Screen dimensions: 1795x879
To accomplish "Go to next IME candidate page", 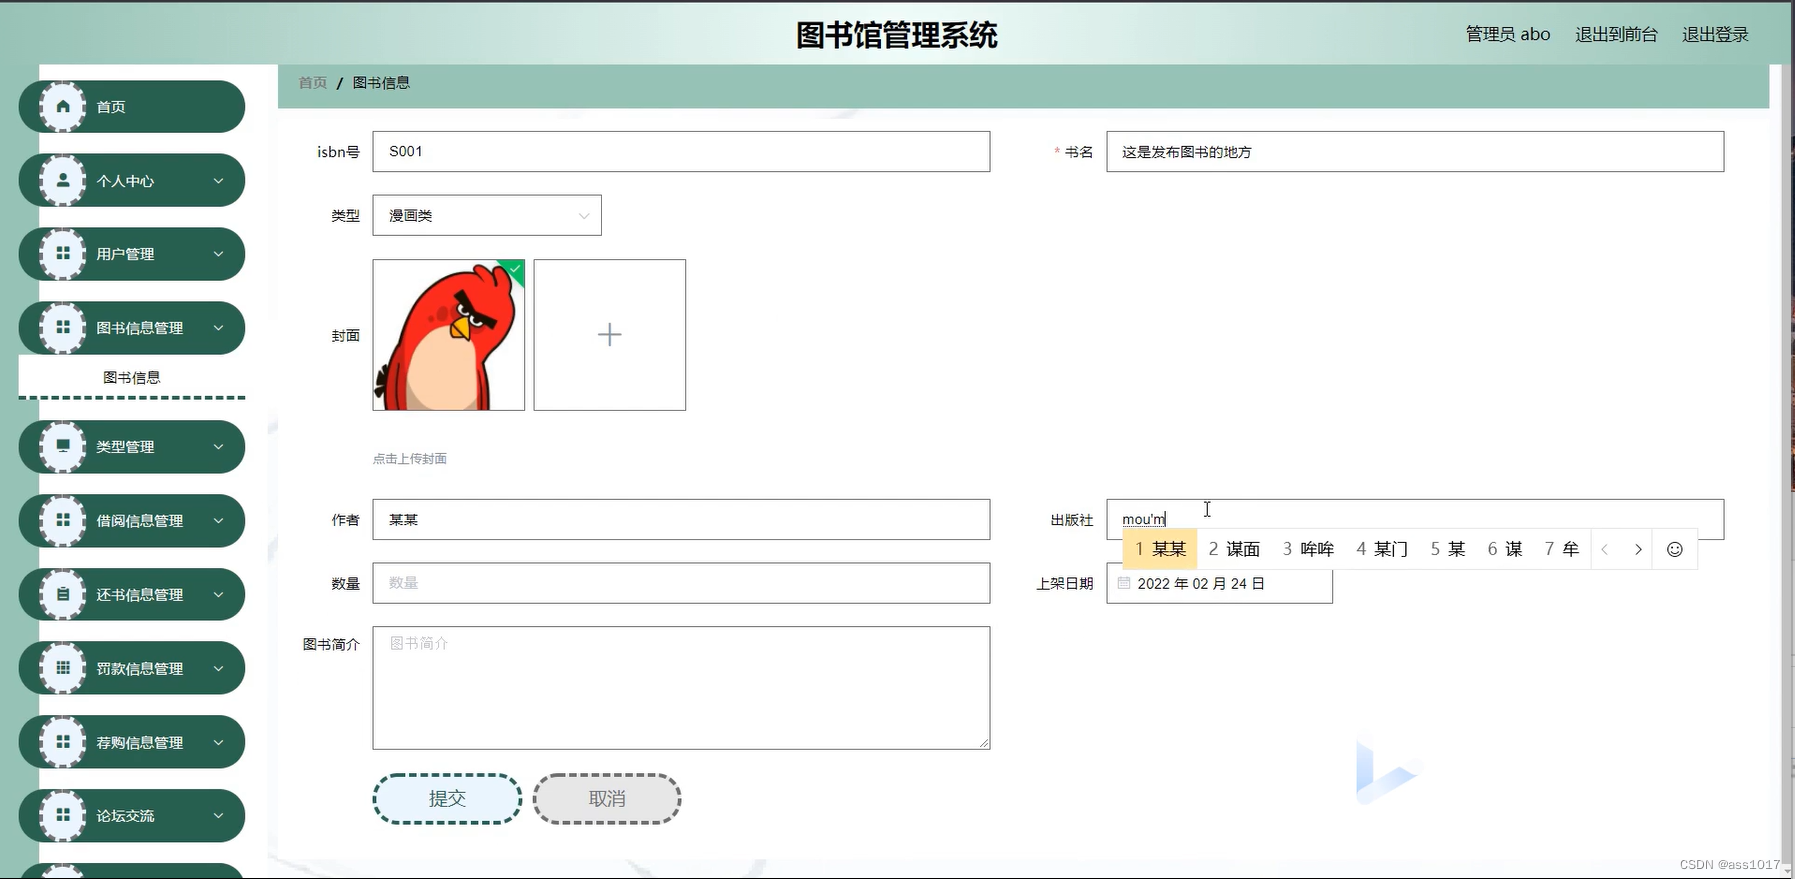I will pos(1638,549).
